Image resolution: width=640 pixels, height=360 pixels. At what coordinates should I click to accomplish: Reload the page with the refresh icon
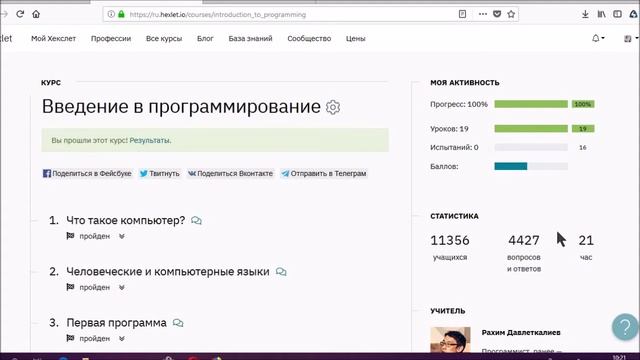(x=20, y=14)
